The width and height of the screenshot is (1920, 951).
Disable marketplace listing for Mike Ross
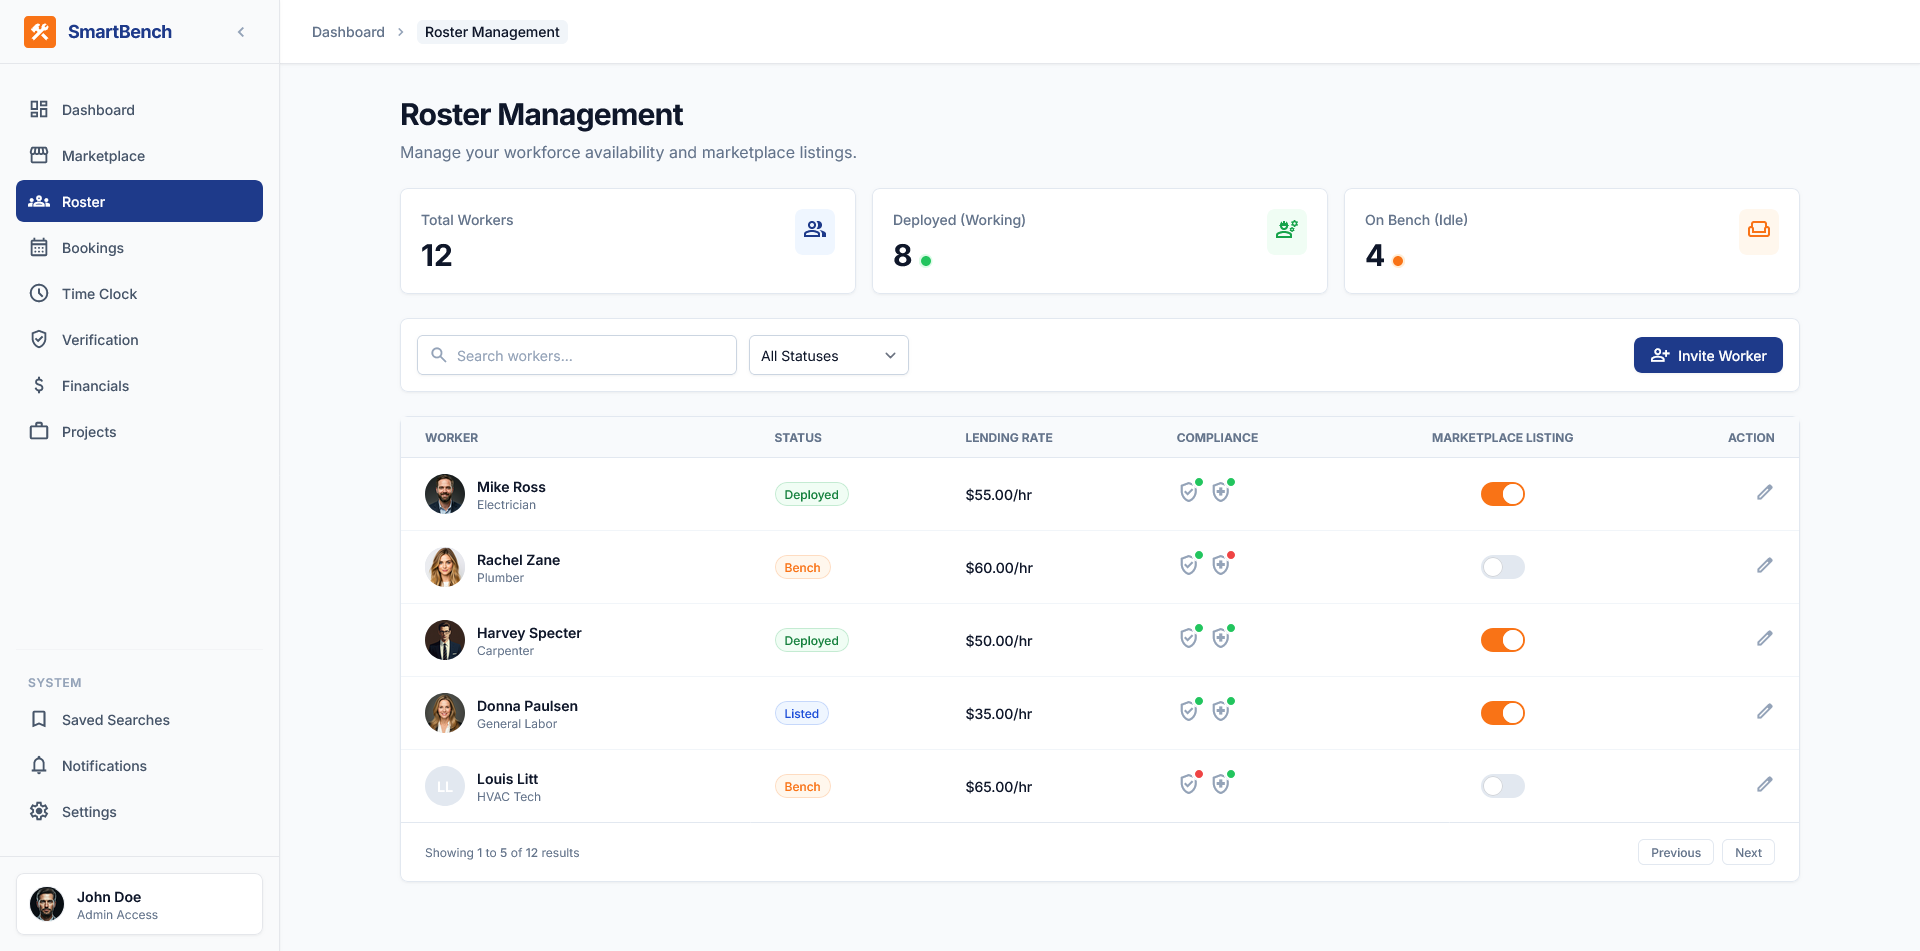[1502, 494]
